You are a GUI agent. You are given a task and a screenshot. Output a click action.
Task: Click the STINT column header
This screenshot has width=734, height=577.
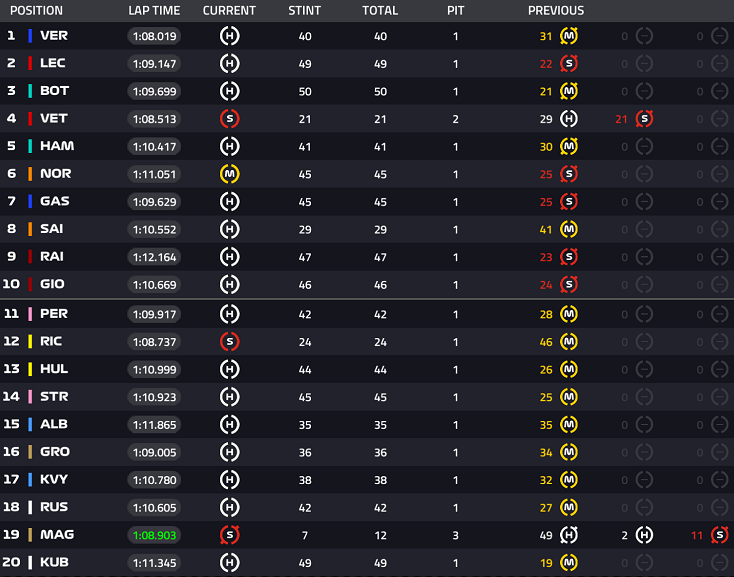[x=304, y=10]
